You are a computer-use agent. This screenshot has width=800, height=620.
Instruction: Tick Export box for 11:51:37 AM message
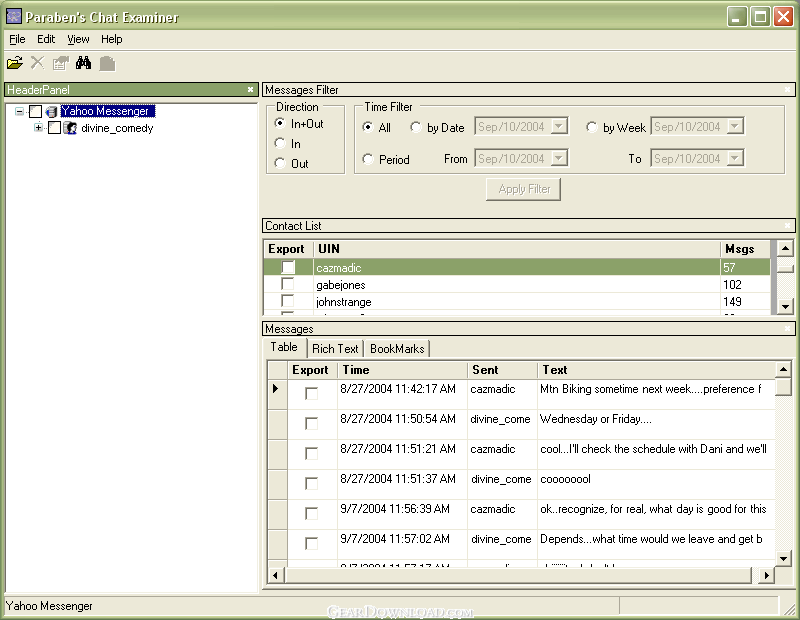click(311, 483)
